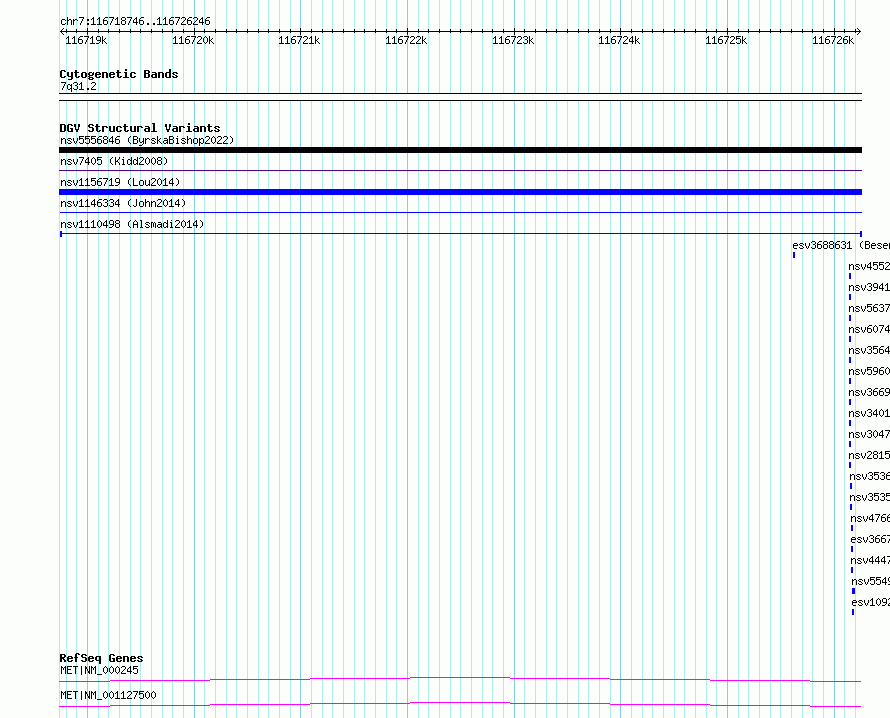Open nsv1146334 (John2014) variant label
890x718 pixels.
[123, 203]
